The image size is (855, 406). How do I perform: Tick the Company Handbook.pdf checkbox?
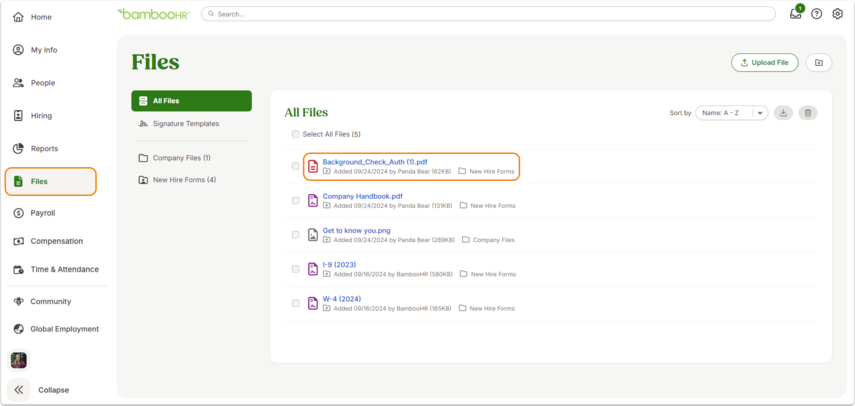point(296,201)
